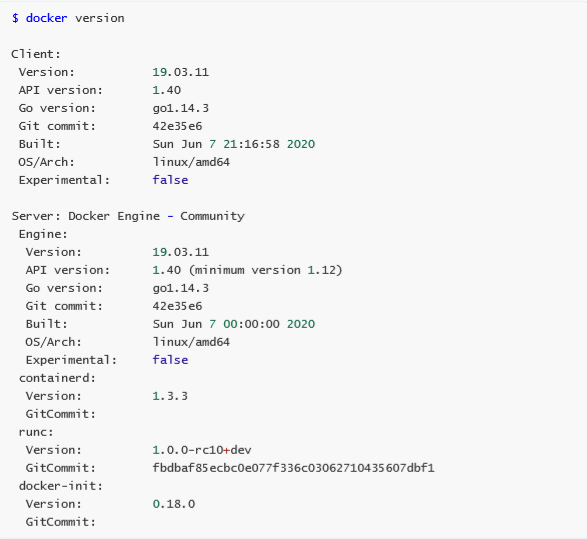
Task: Click the 'Engine:' label
Action: click(x=43, y=234)
